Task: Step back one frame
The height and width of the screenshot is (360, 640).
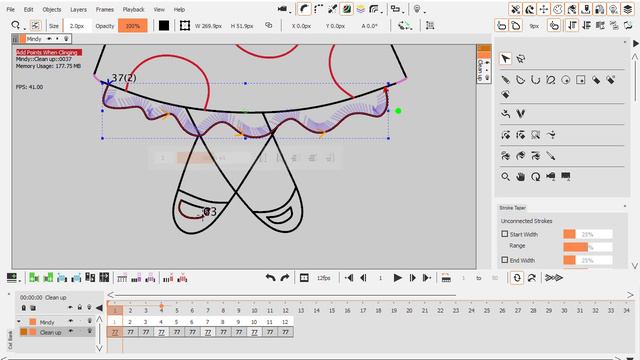Action: point(363,278)
